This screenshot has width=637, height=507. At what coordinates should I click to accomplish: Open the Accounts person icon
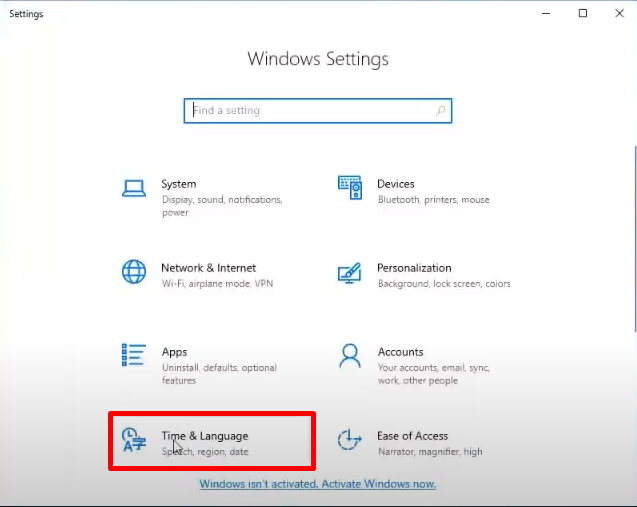coord(350,356)
